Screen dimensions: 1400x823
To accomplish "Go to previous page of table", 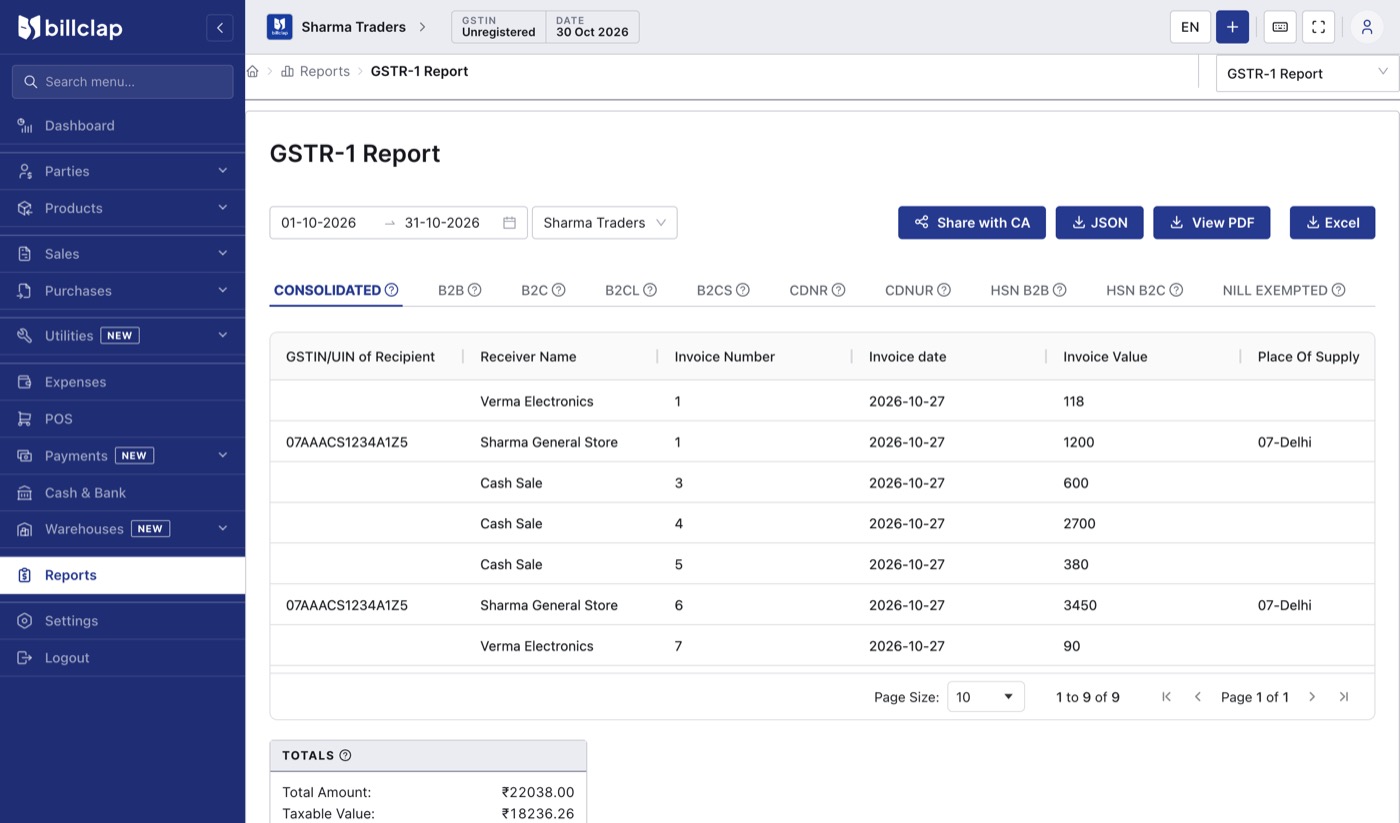I will tap(1198, 697).
